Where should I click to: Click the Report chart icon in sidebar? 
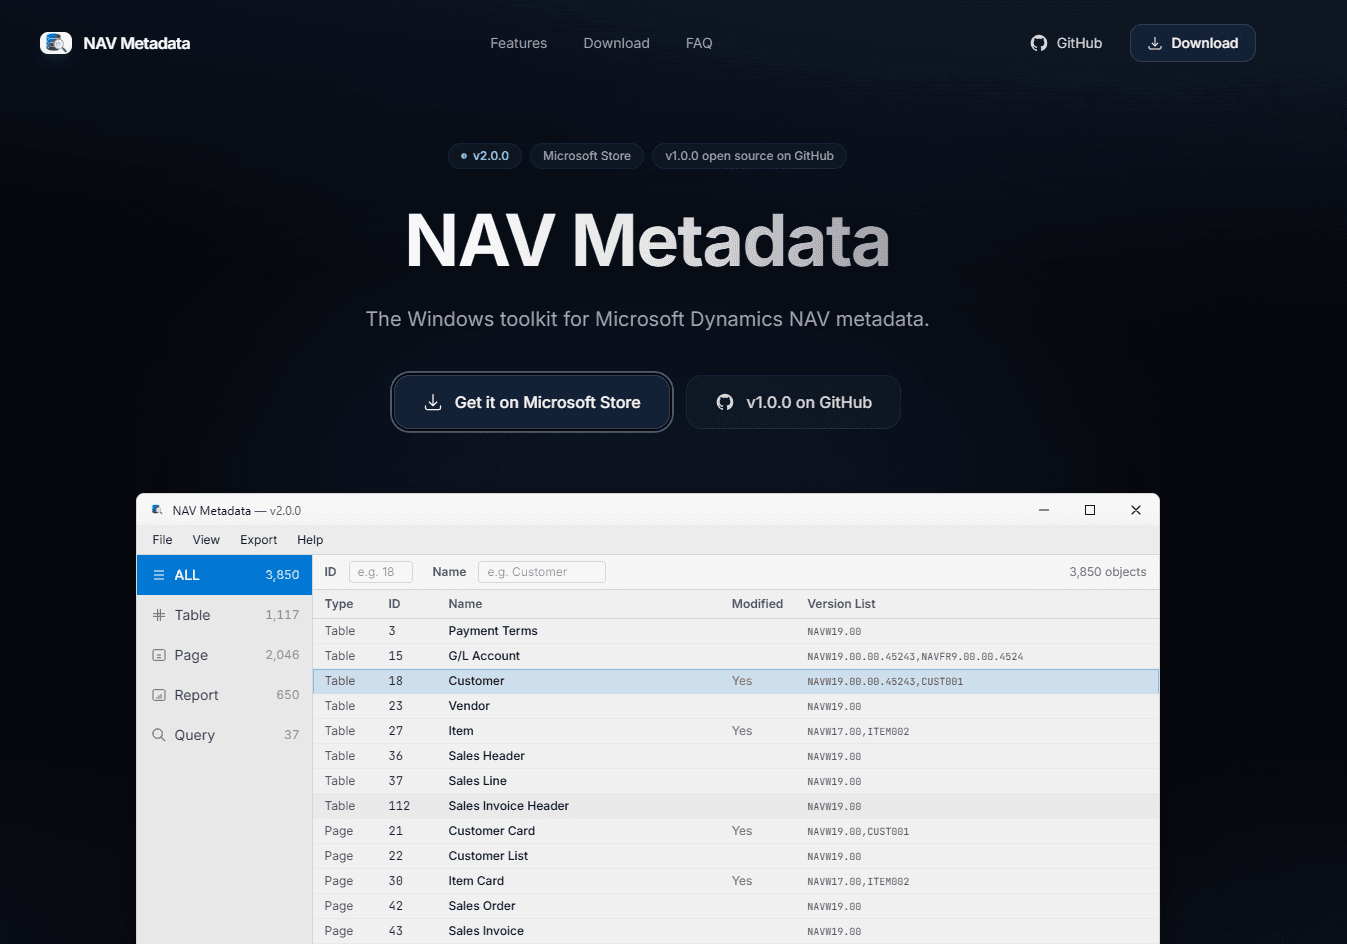(x=159, y=695)
